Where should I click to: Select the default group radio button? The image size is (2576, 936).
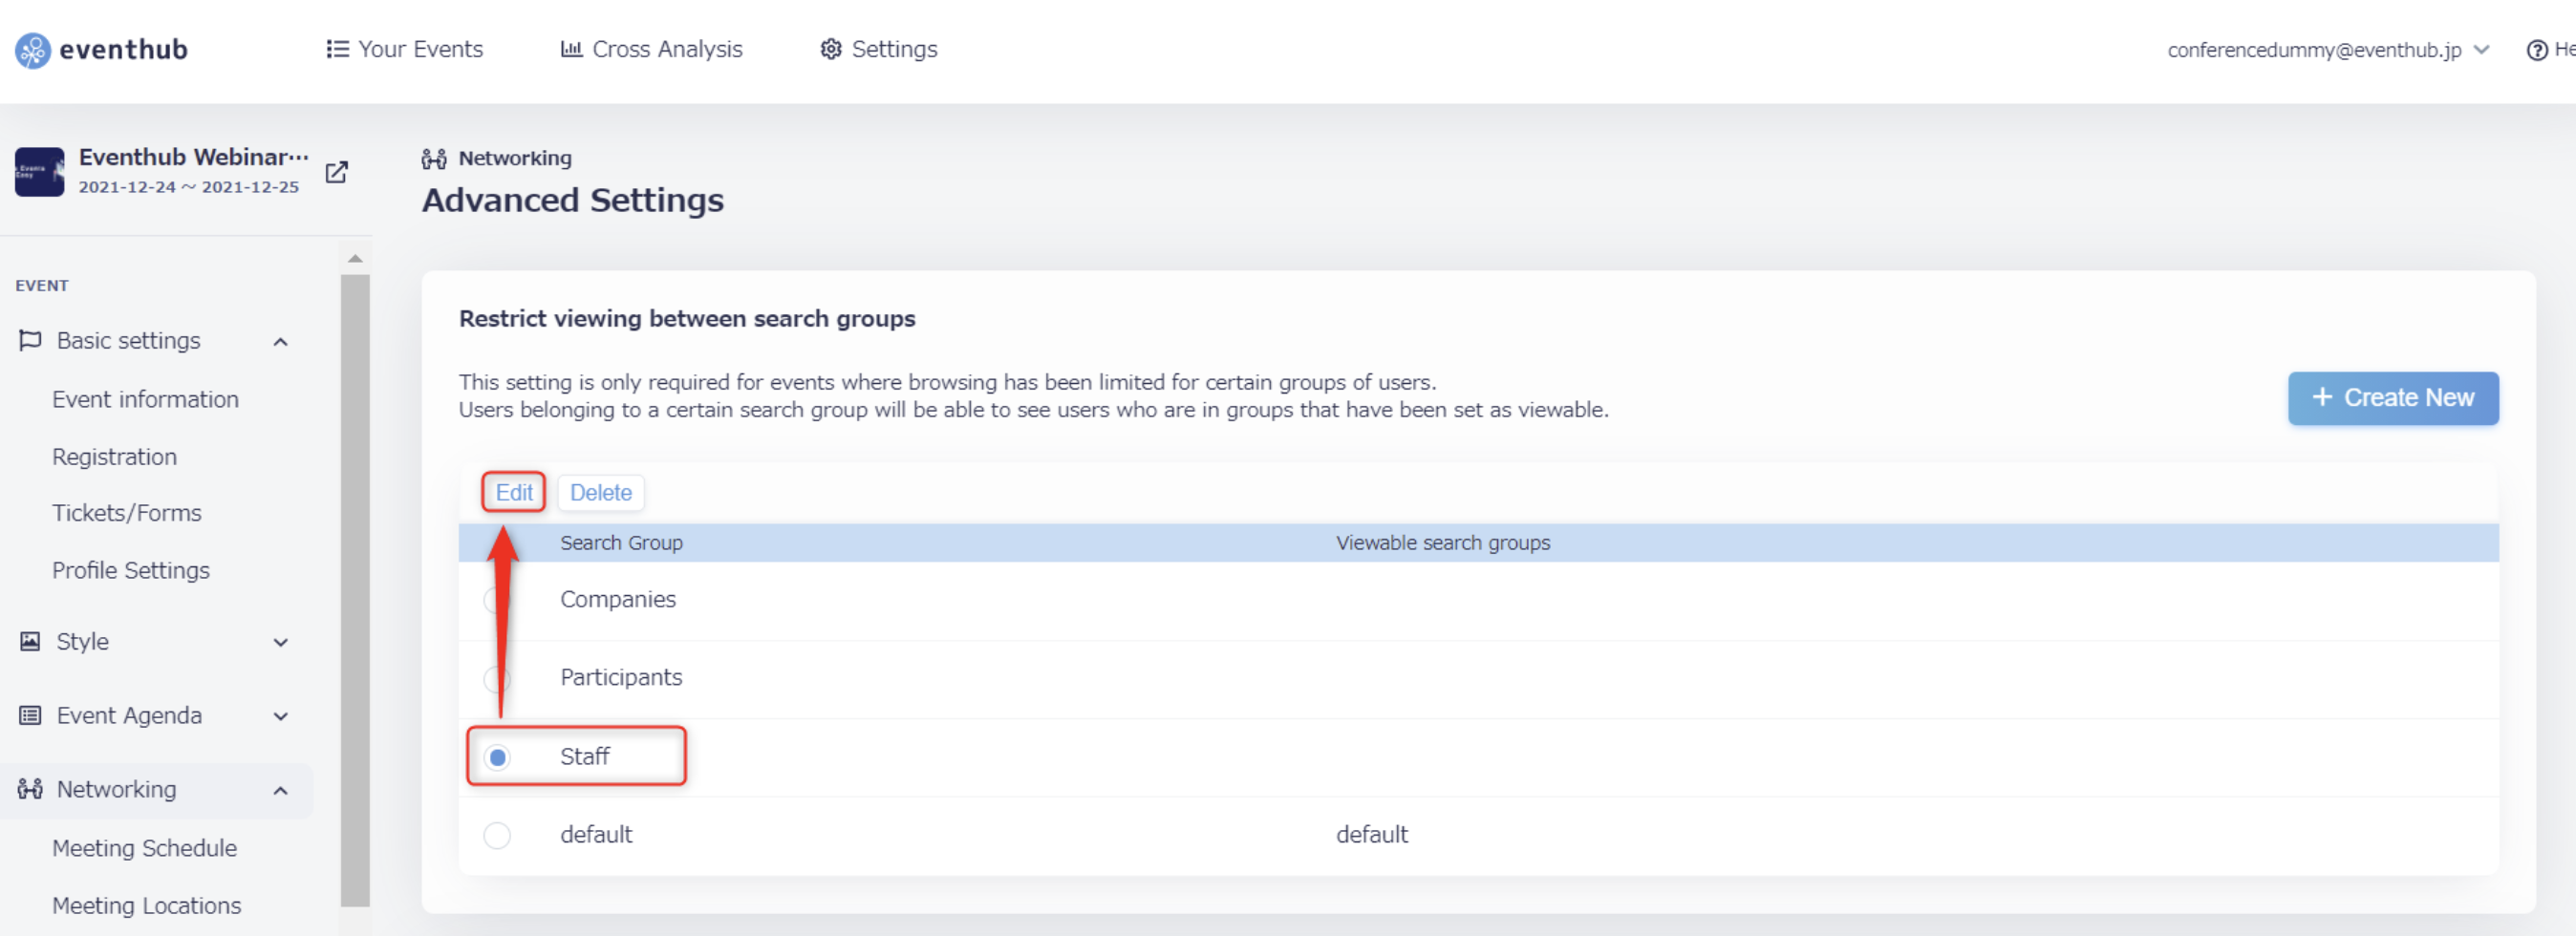click(x=497, y=835)
